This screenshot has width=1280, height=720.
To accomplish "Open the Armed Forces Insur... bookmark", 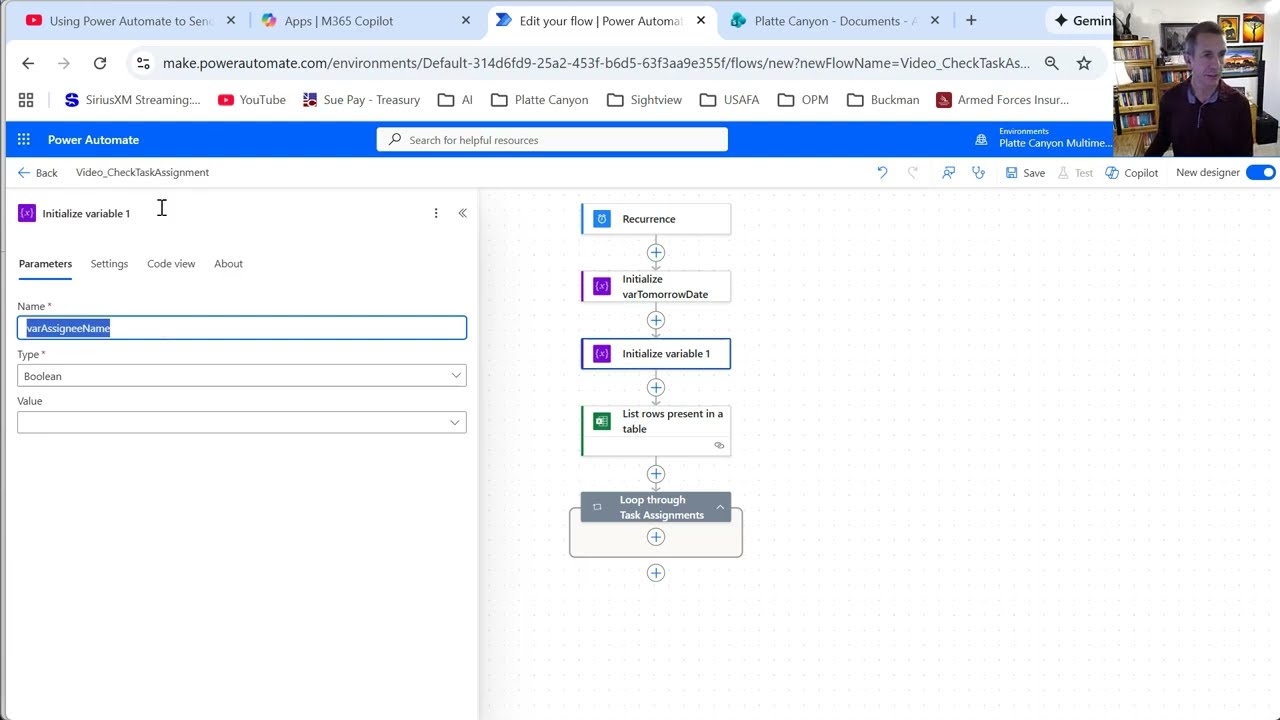I will point(1003,100).
